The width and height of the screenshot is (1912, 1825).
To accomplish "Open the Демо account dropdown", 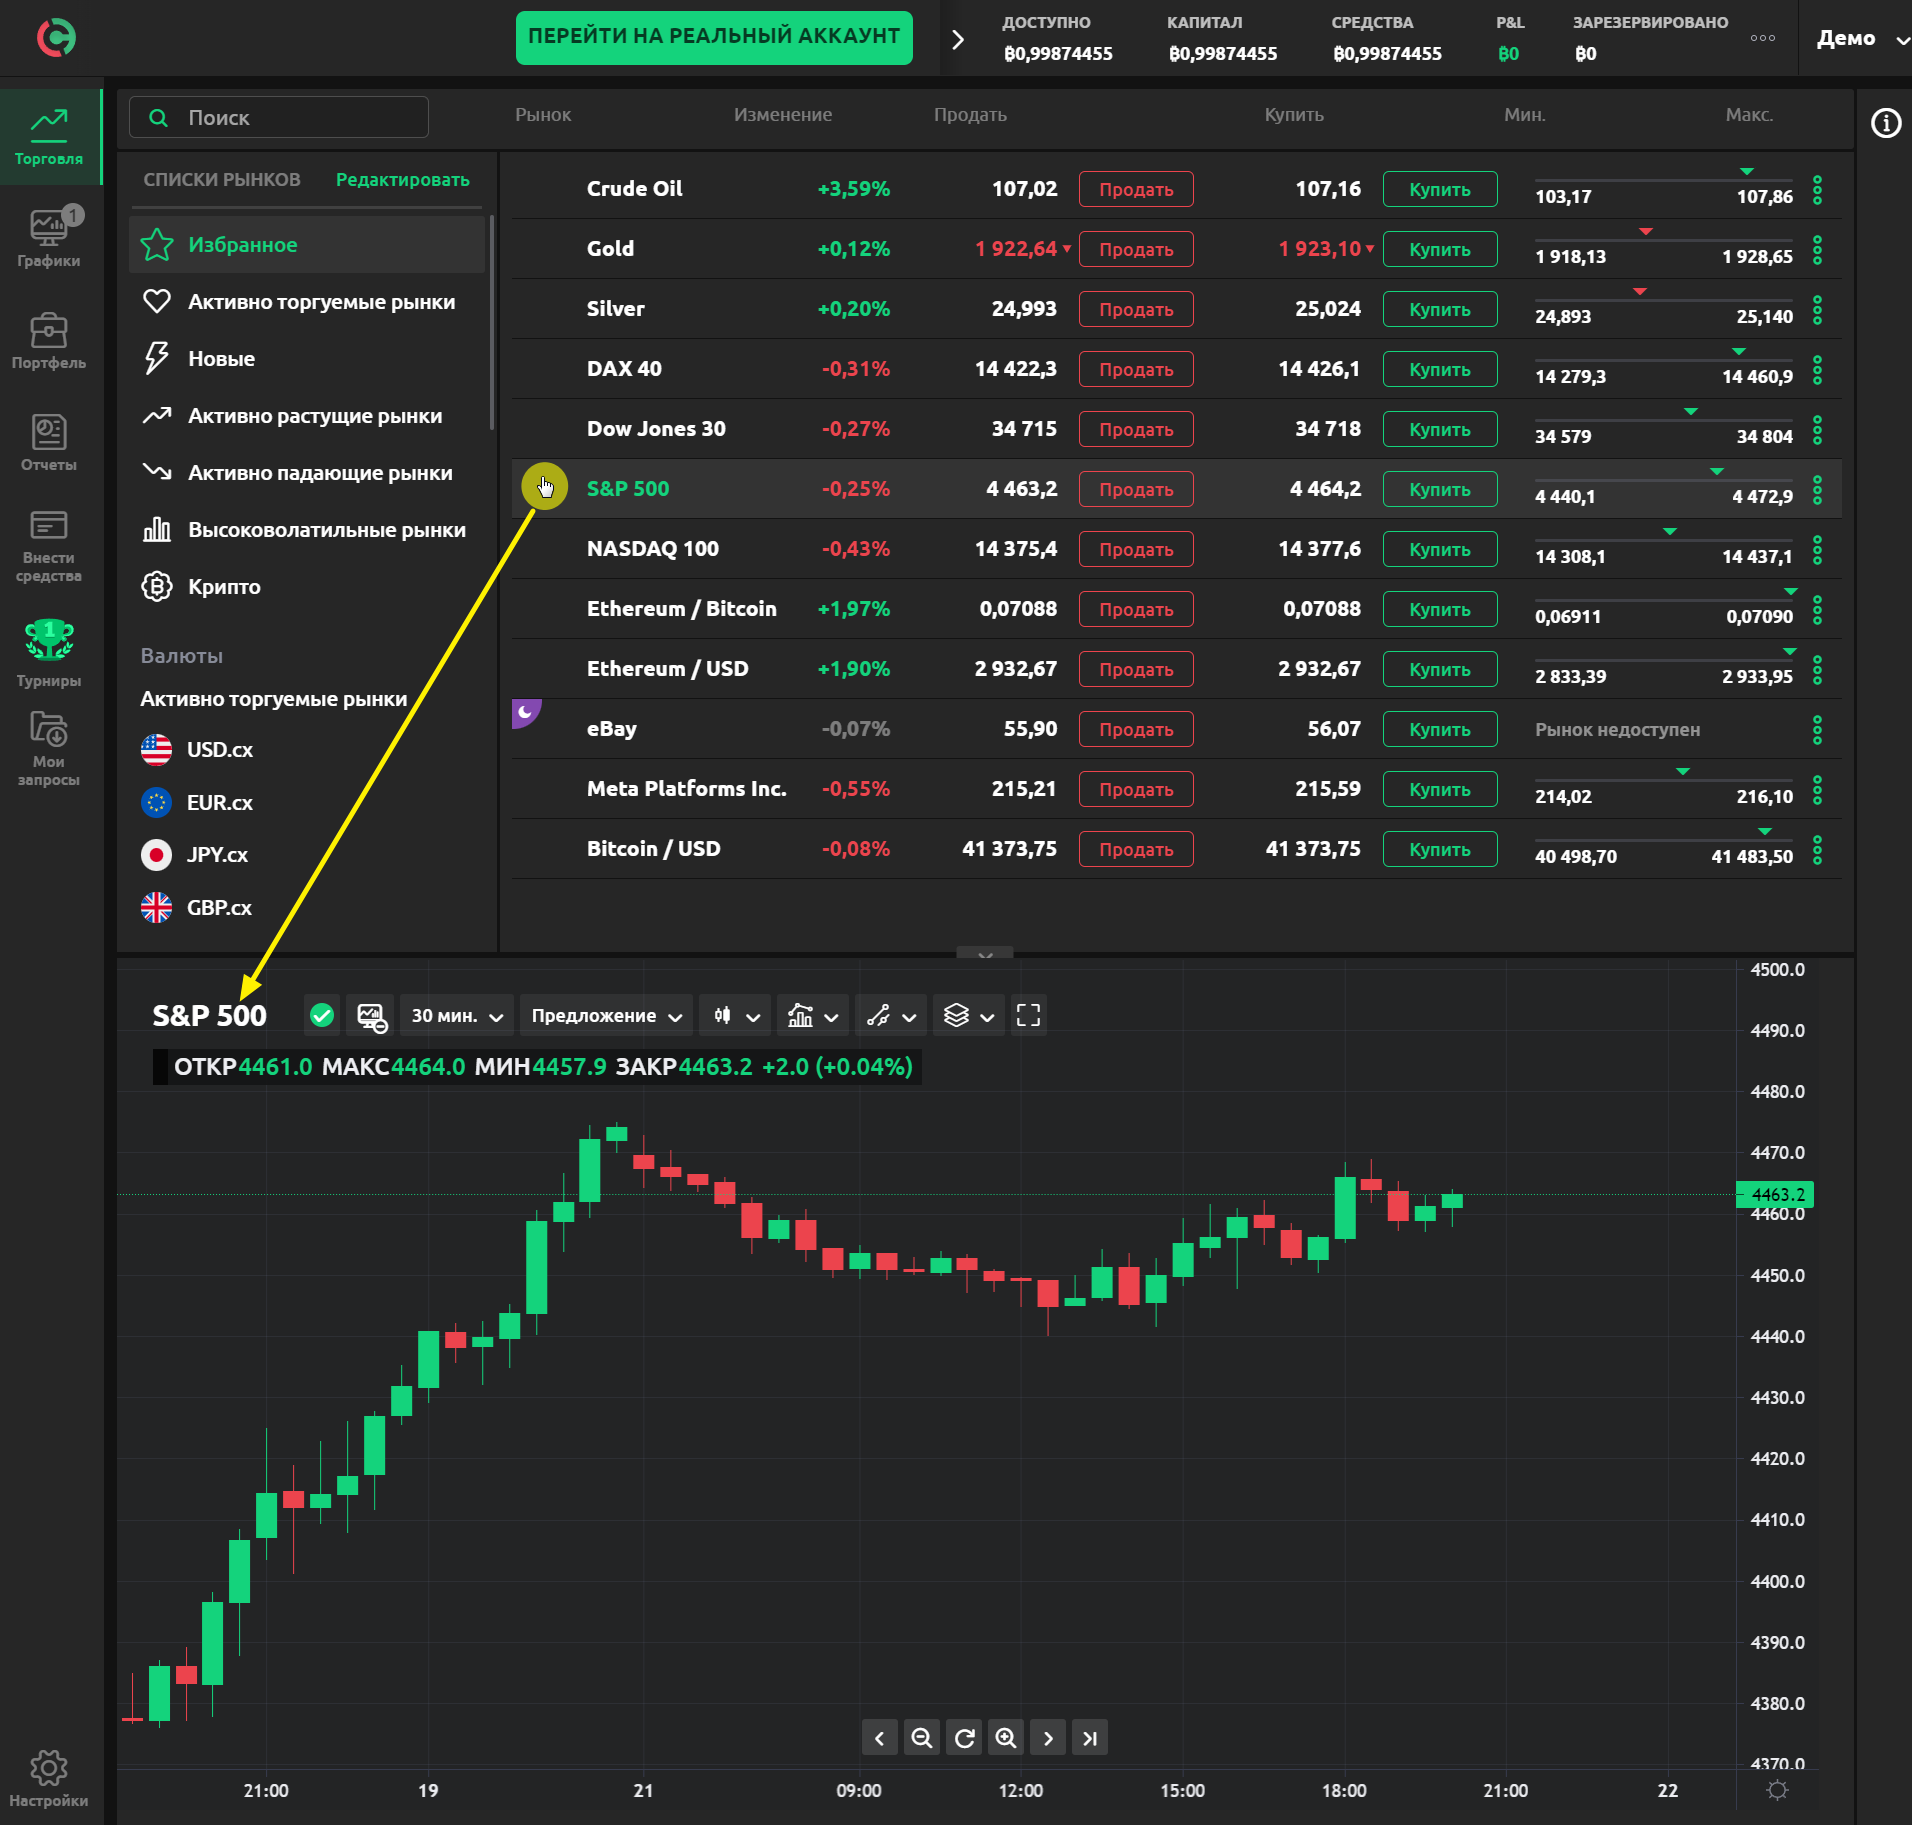I will coord(1861,39).
